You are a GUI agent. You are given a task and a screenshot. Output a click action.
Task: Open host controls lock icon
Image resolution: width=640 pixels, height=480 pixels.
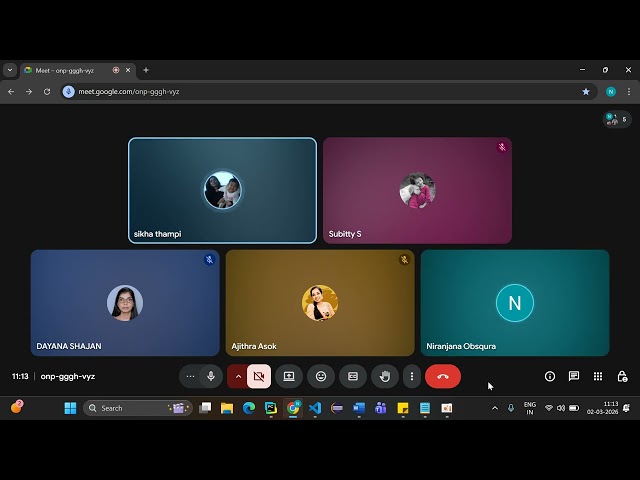622,376
